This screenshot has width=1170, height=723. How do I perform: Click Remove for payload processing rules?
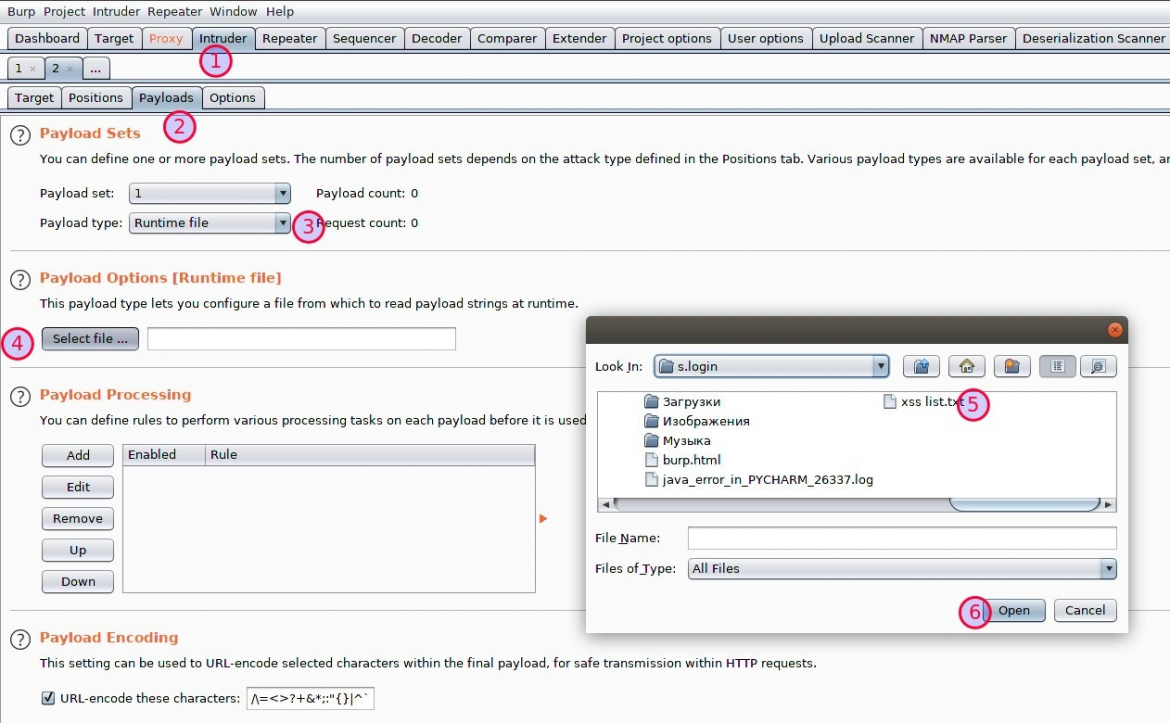tap(78, 519)
